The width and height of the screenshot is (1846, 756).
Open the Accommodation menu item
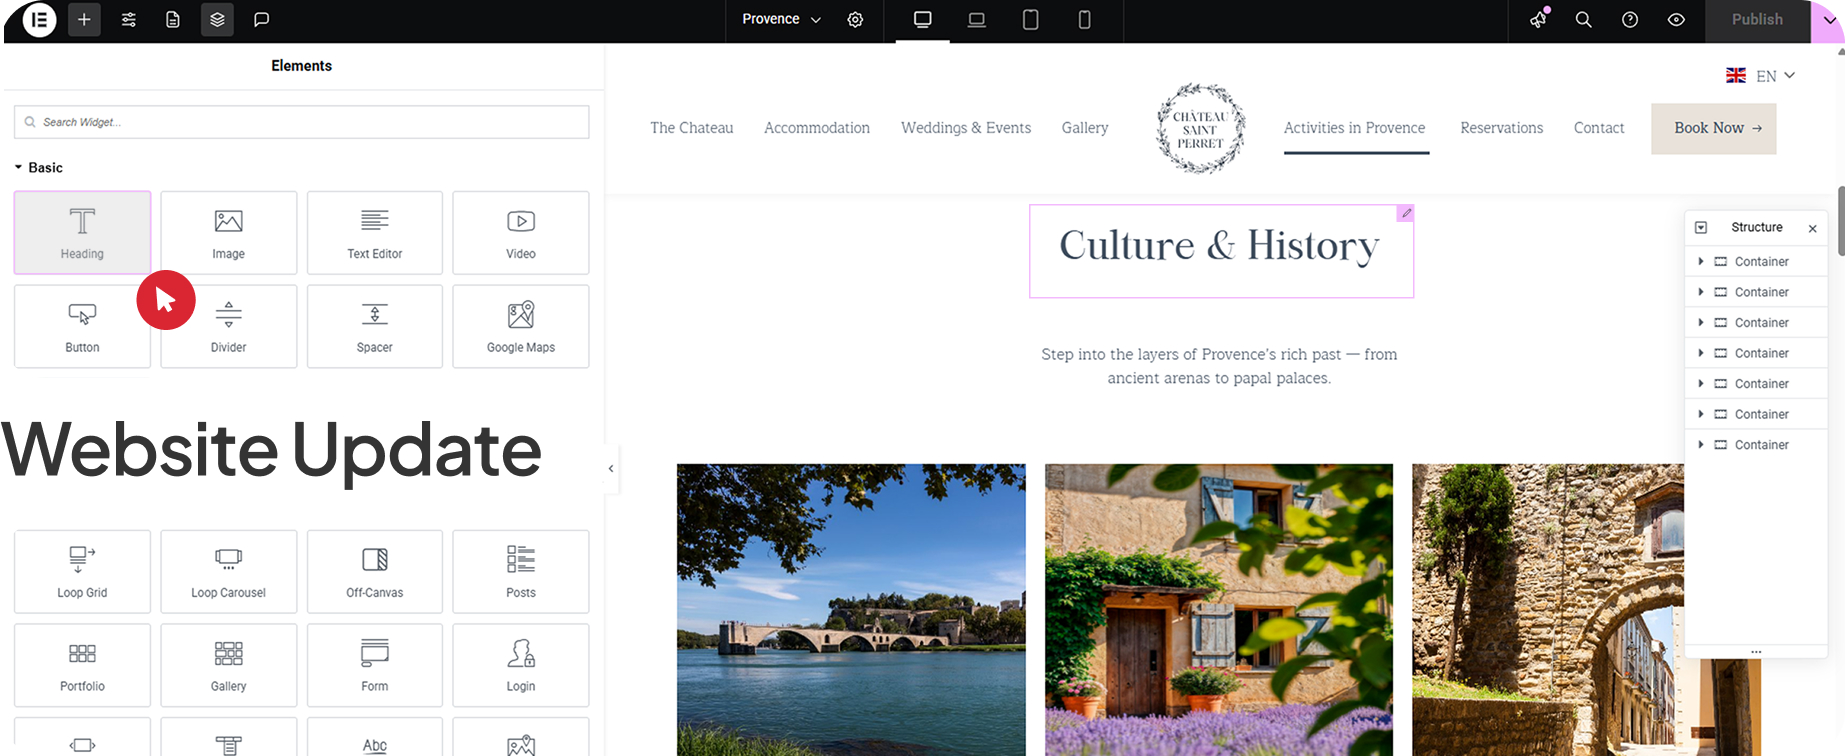pyautogui.click(x=816, y=128)
